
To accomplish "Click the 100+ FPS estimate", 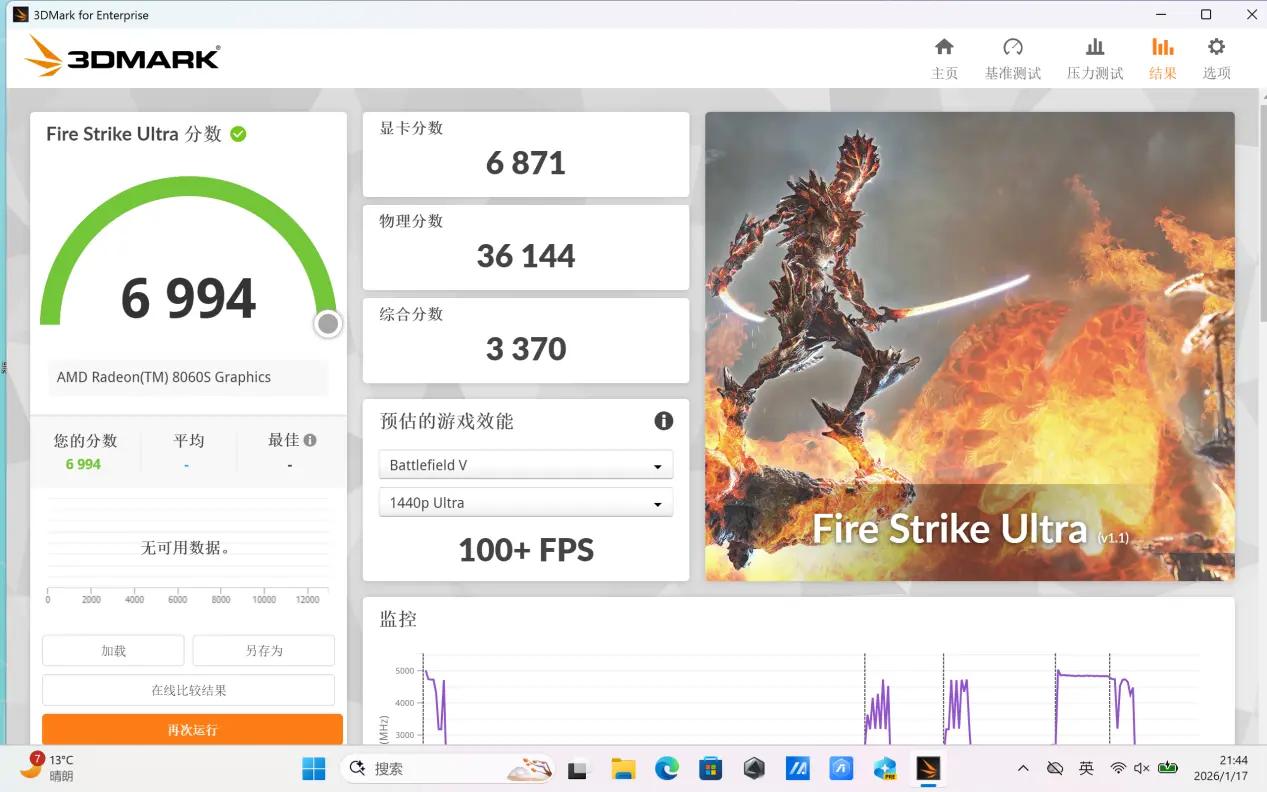I will [x=526, y=550].
